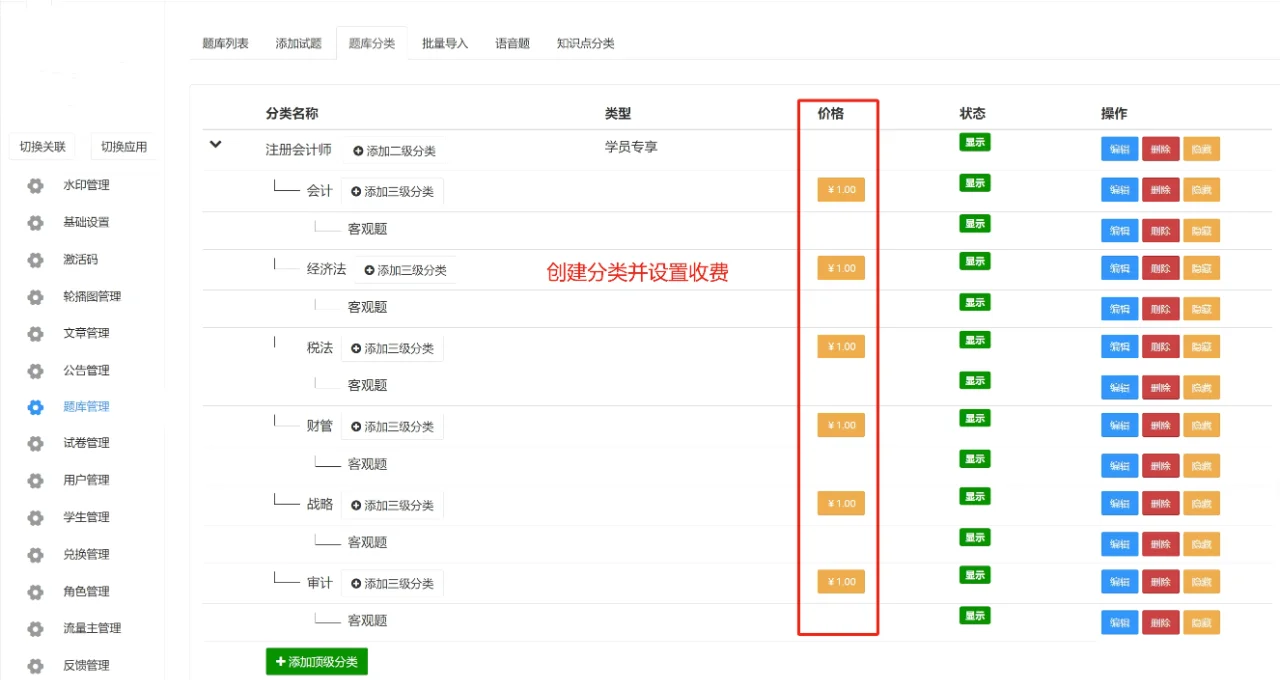Select 反馈管理 at the bottom sidebar
The height and width of the screenshot is (680, 1280).
tap(86, 665)
